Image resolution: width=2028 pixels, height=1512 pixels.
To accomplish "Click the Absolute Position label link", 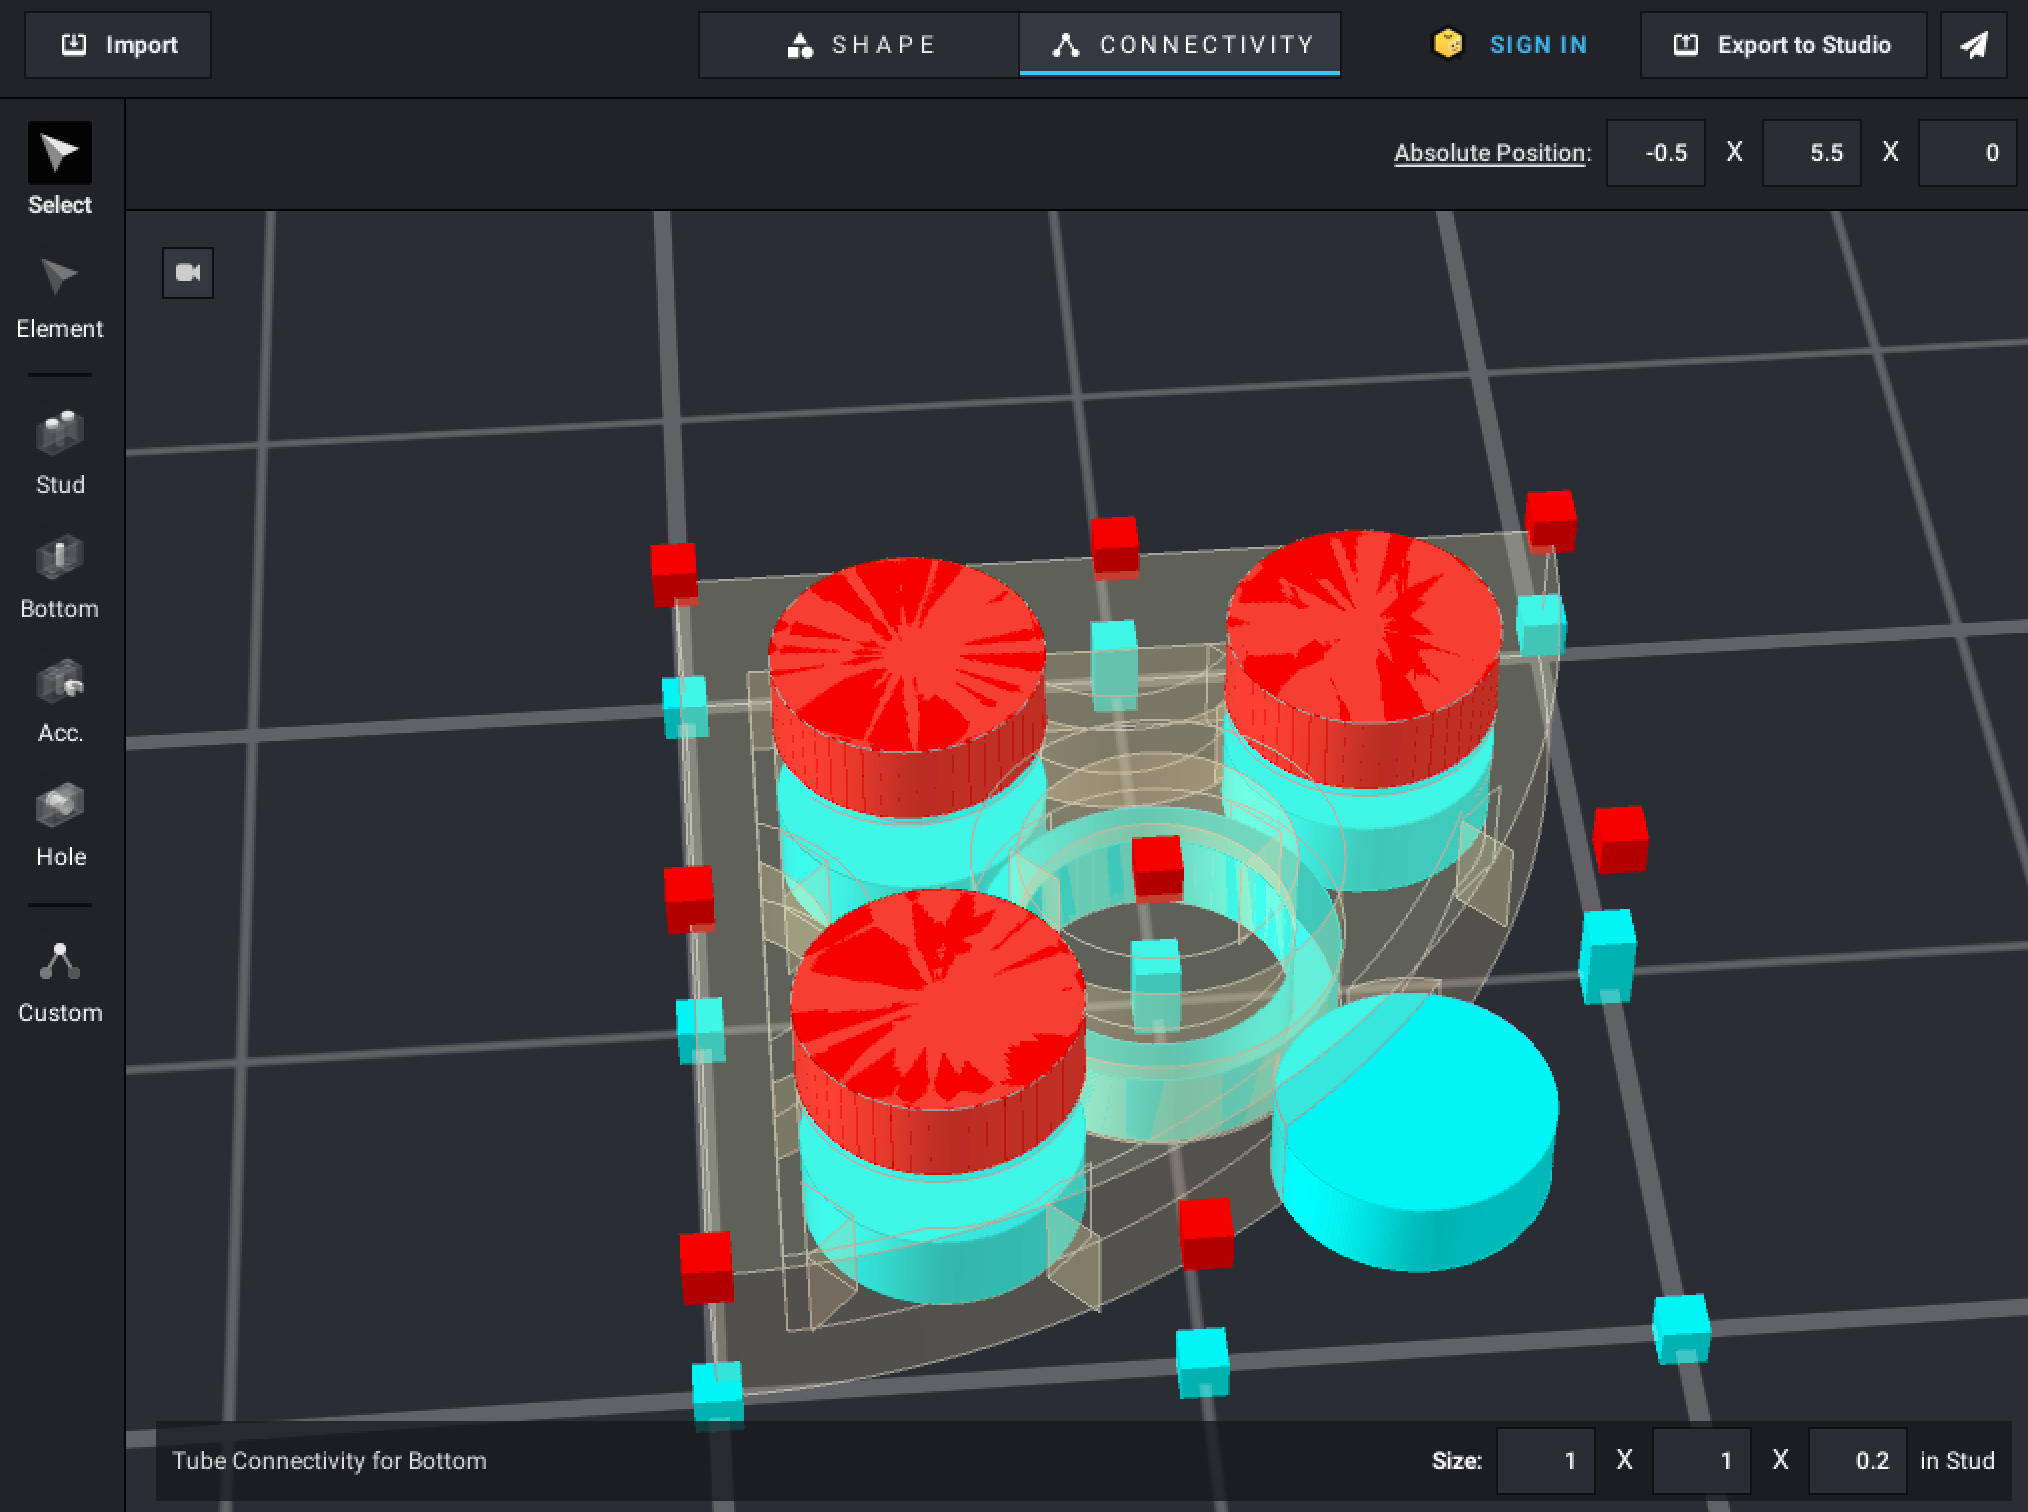I will coord(1491,153).
